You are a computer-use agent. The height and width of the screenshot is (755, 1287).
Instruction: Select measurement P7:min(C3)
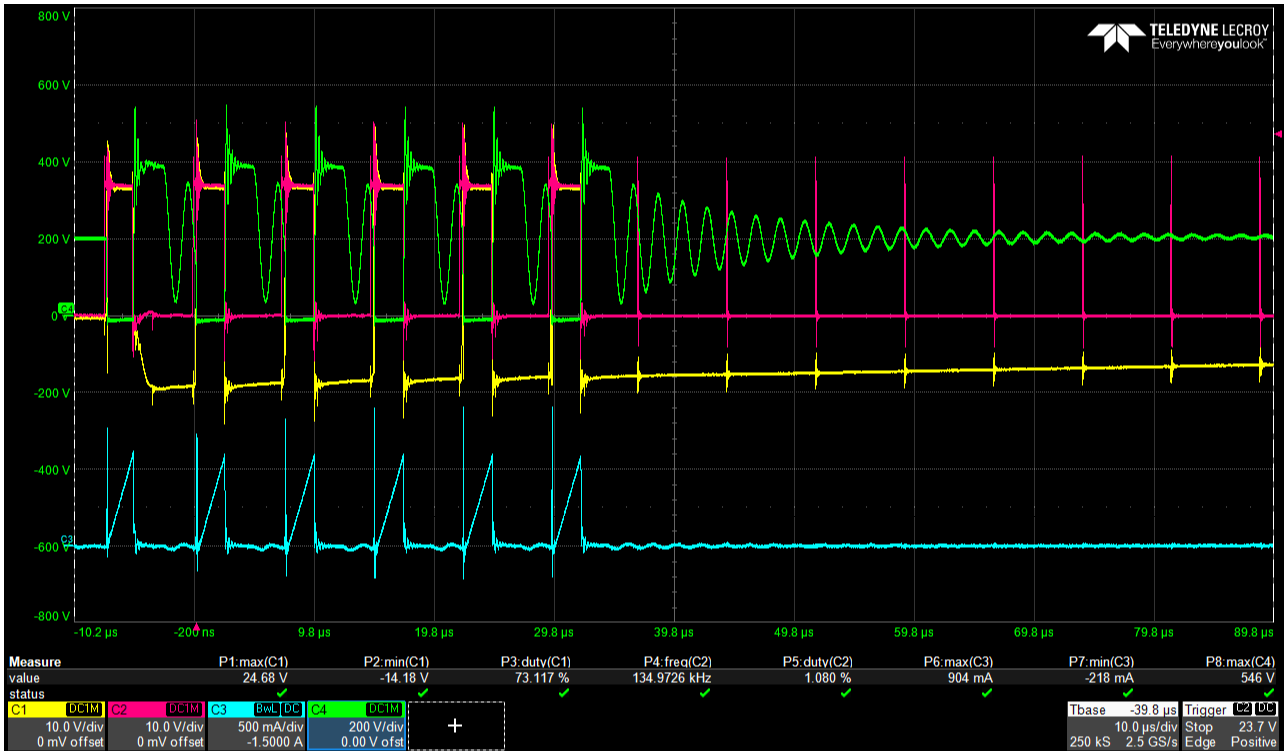click(x=1101, y=662)
